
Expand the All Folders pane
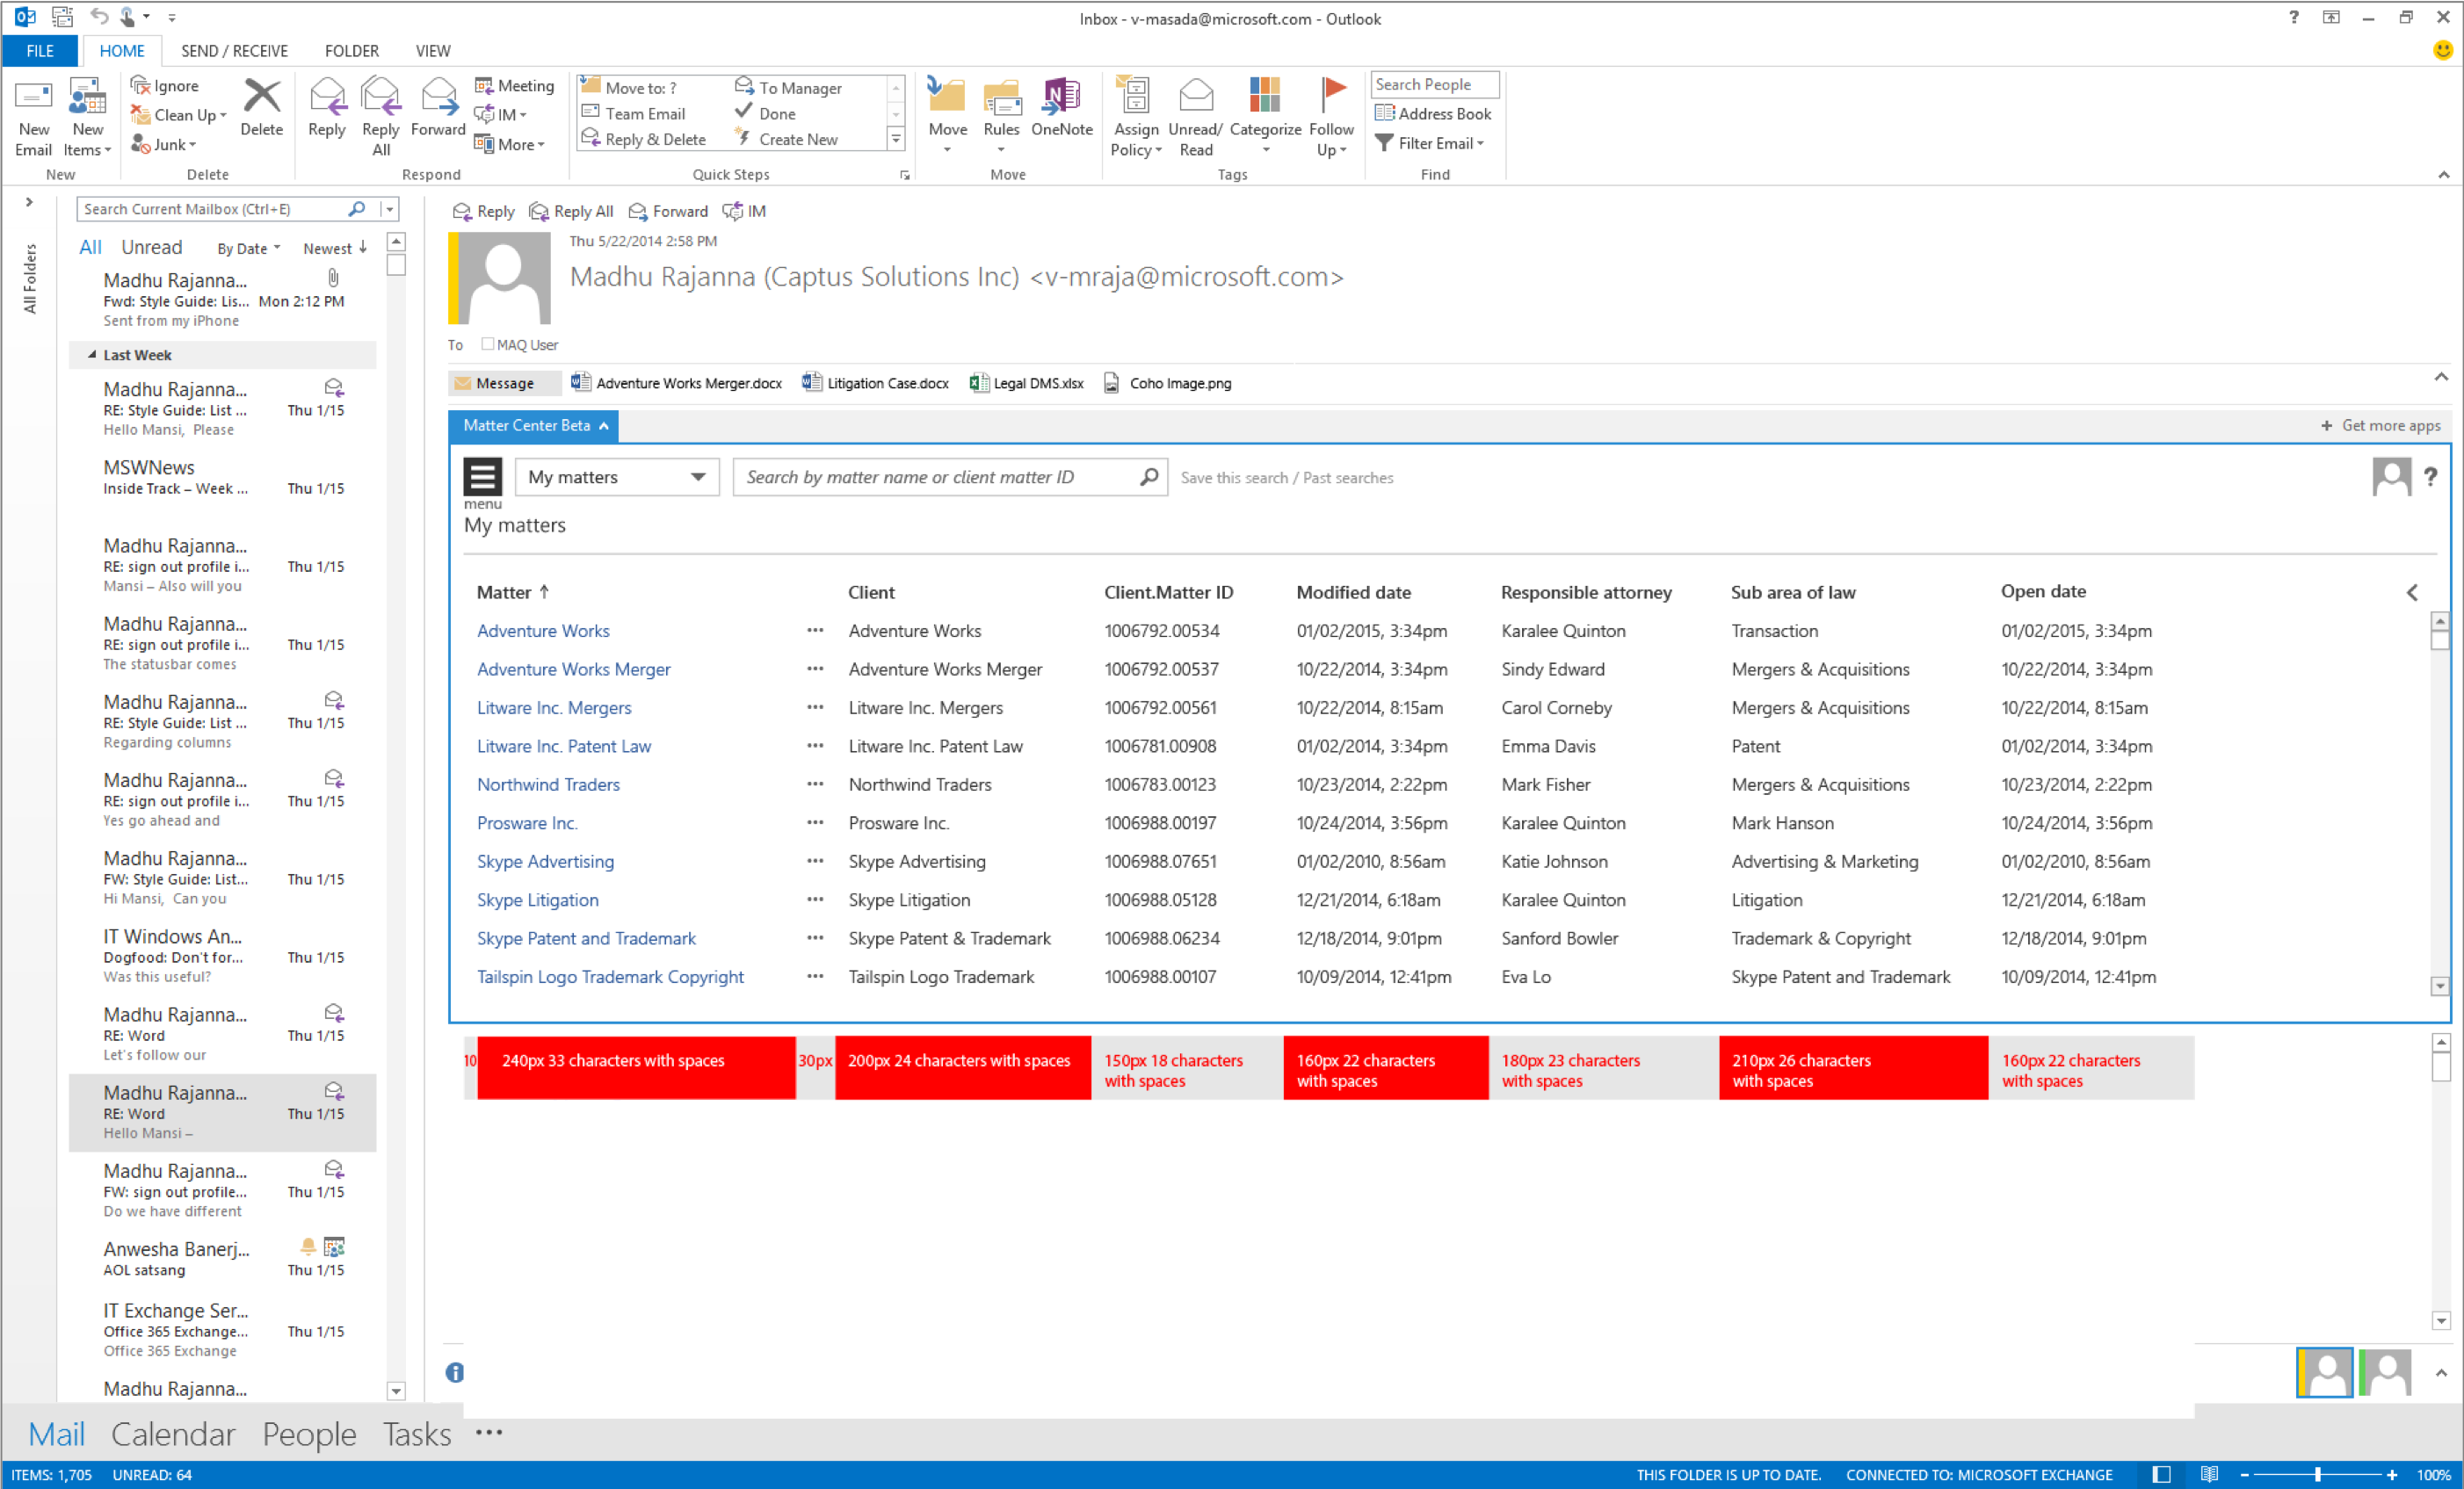click(29, 202)
